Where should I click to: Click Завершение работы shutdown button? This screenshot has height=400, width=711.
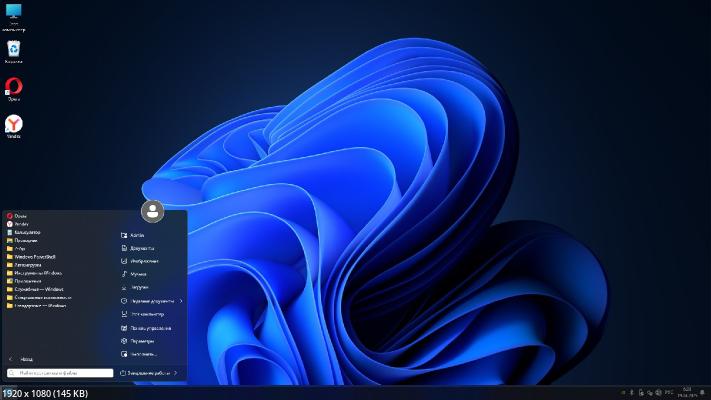145,373
